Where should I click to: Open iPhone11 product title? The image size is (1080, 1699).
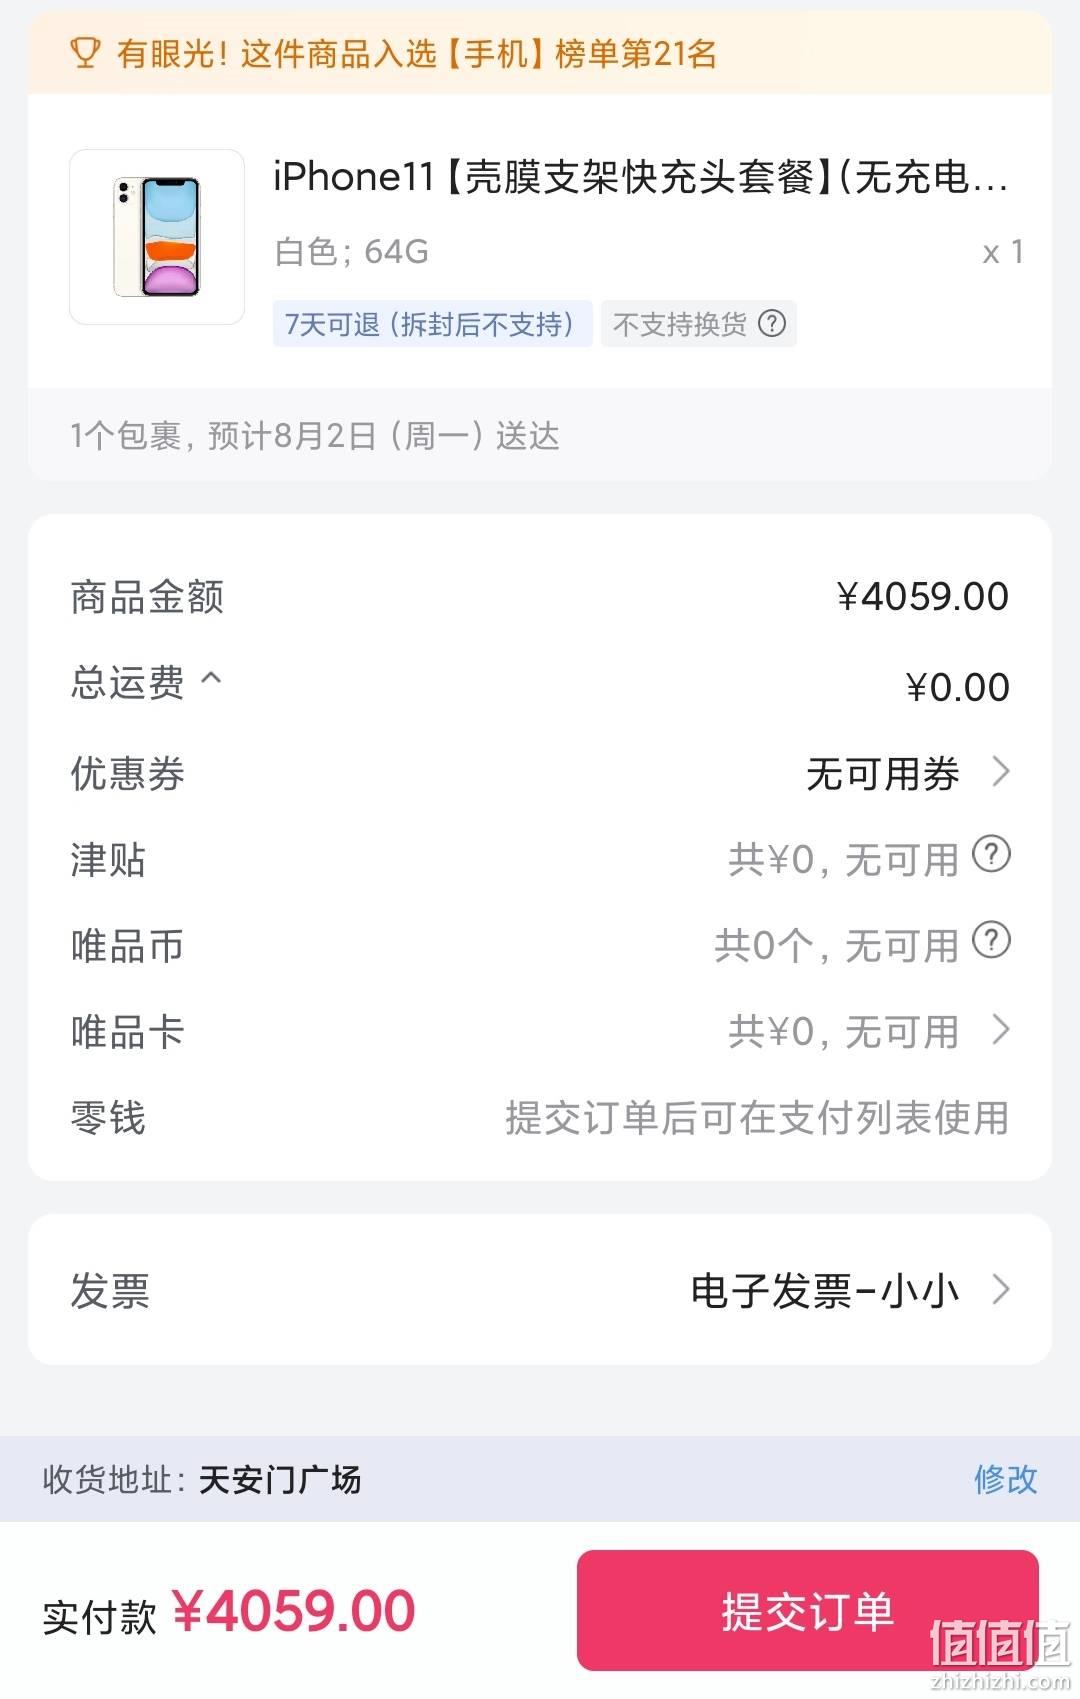point(640,177)
